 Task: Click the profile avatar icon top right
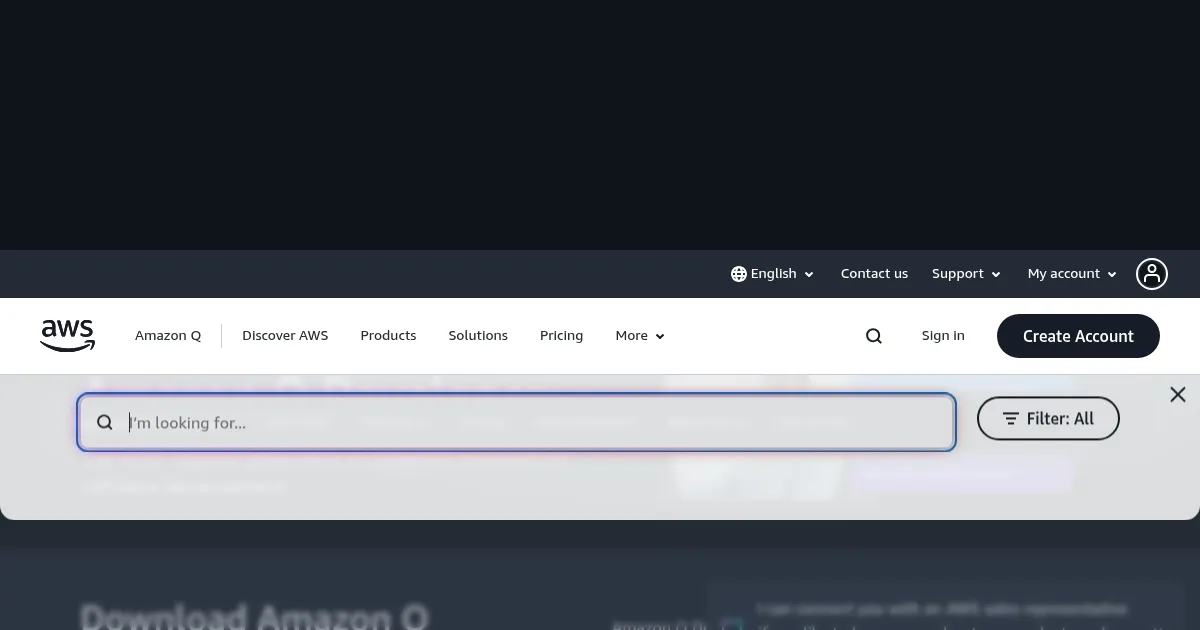point(1152,273)
